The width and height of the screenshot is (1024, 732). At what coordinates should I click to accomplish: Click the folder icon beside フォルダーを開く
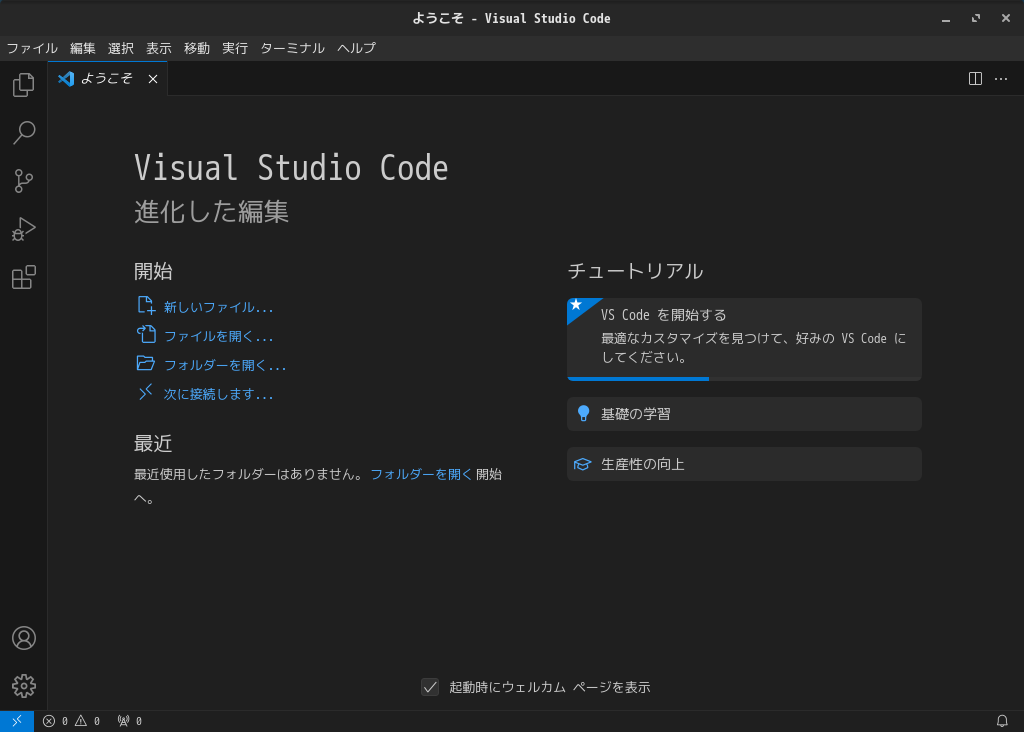(146, 363)
